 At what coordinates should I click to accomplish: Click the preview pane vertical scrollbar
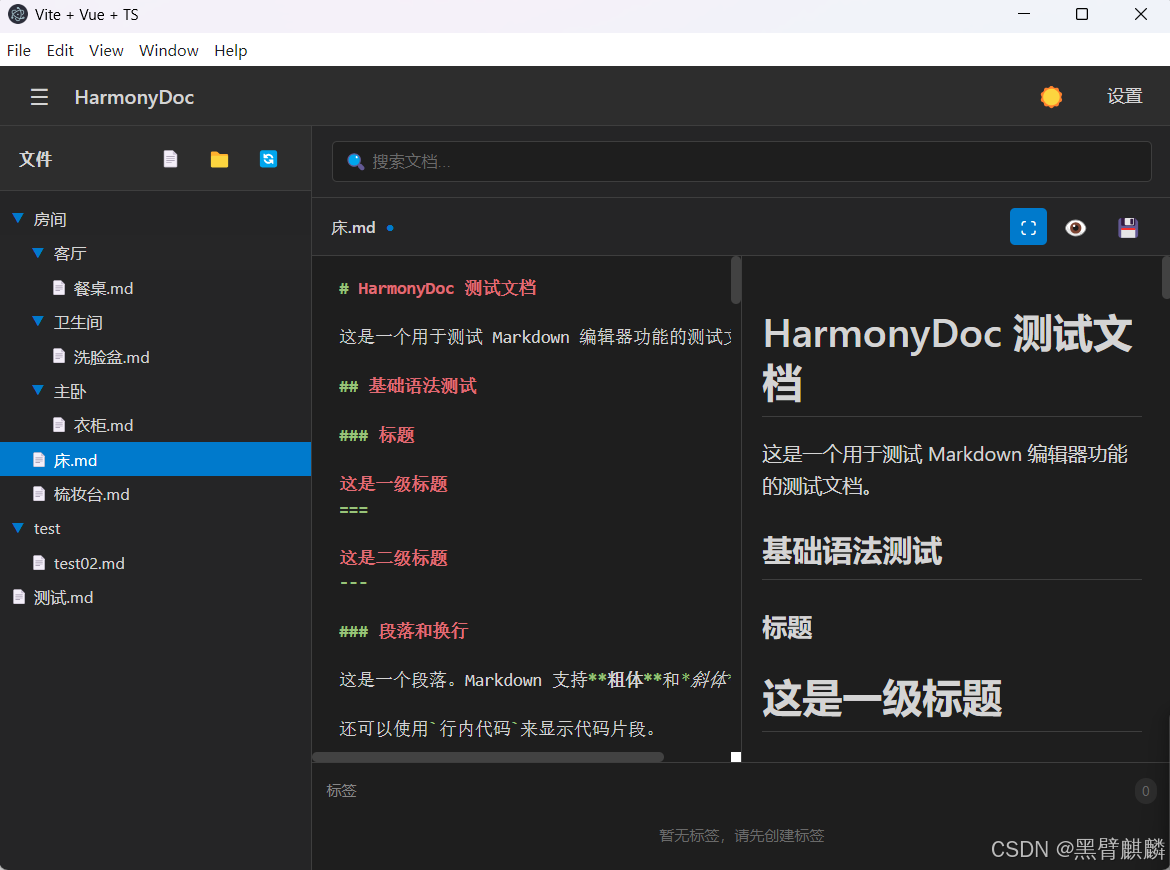(1166, 278)
